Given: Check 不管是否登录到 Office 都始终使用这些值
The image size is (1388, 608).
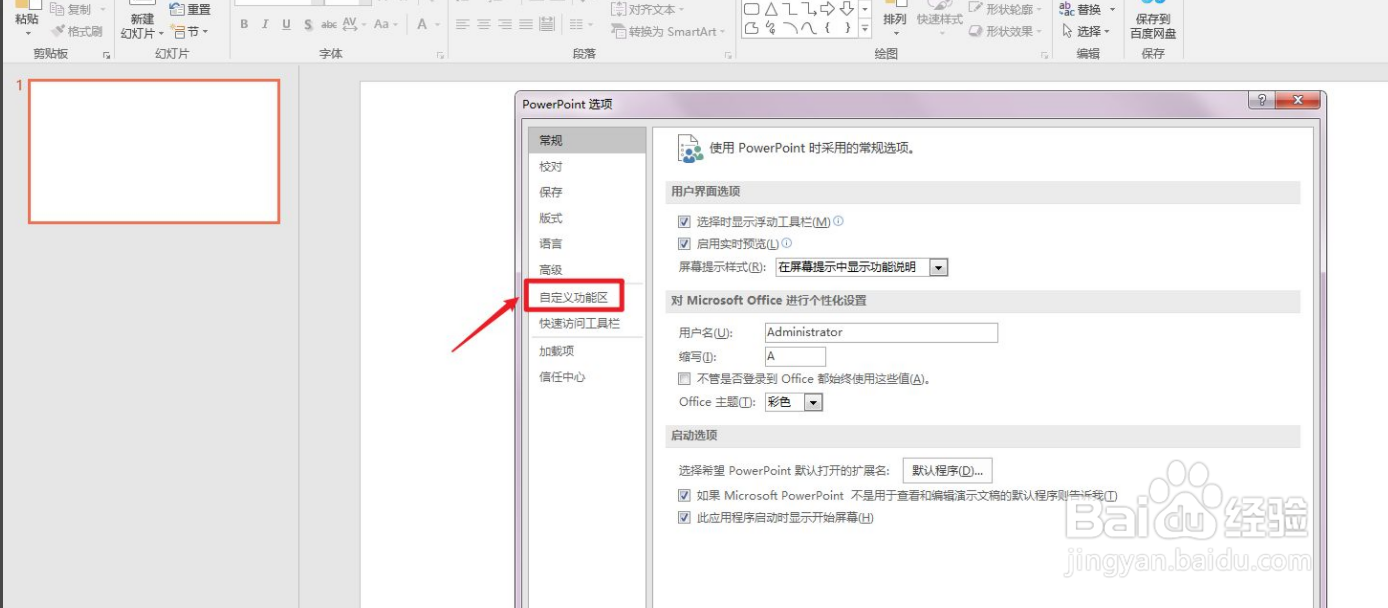Looking at the screenshot, I should click(x=685, y=379).
